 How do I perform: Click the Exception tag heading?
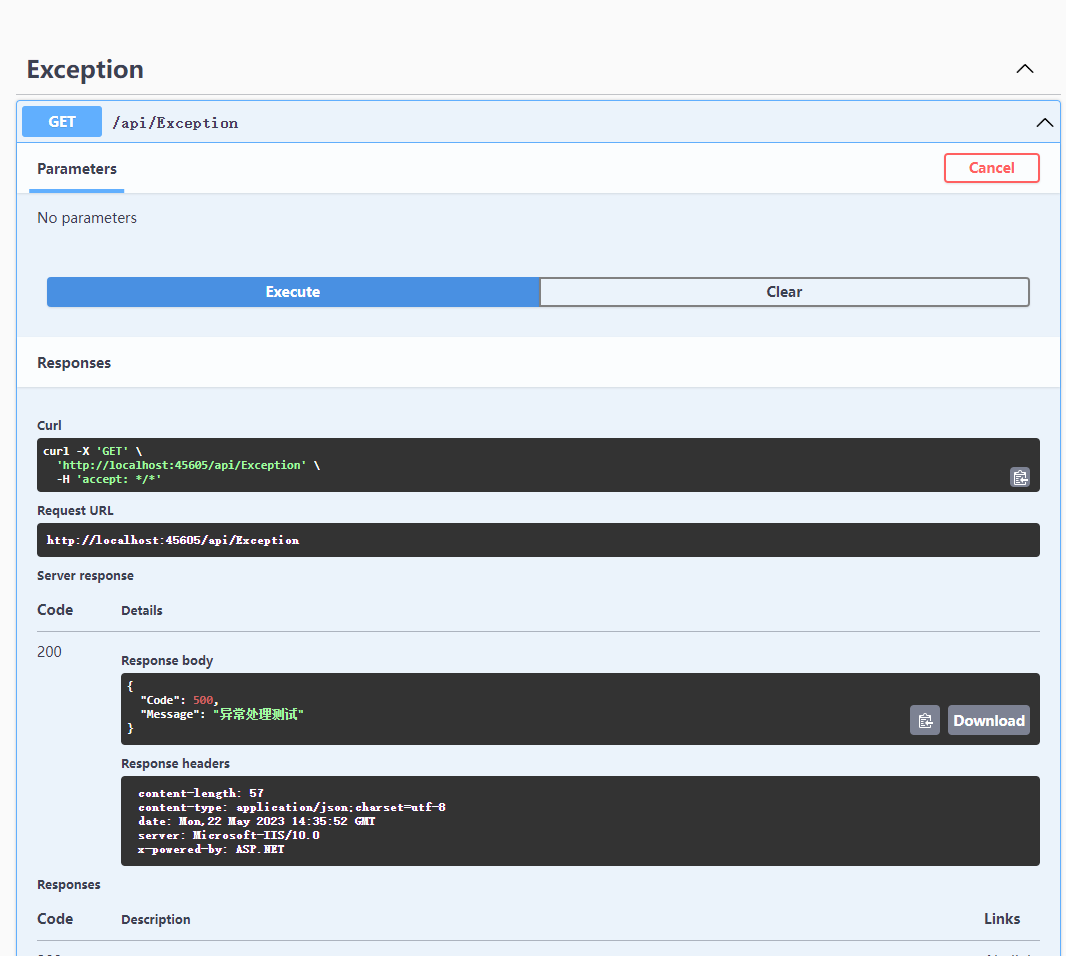[x=85, y=69]
